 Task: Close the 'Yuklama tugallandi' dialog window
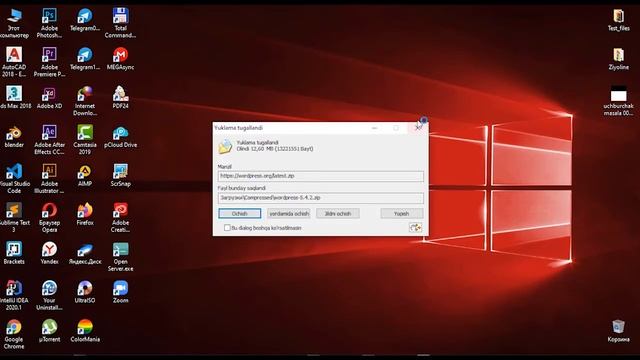pyautogui.click(x=417, y=128)
